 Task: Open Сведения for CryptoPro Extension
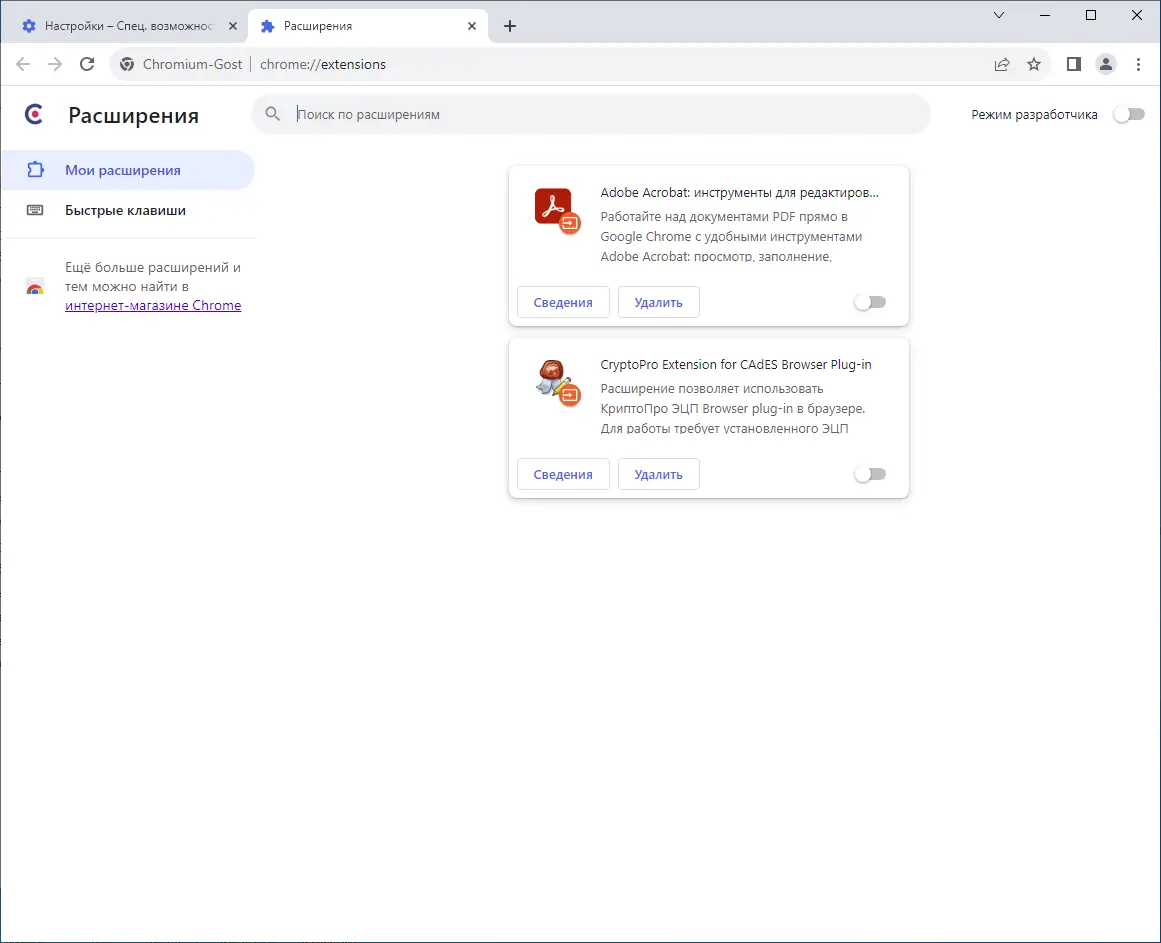563,474
